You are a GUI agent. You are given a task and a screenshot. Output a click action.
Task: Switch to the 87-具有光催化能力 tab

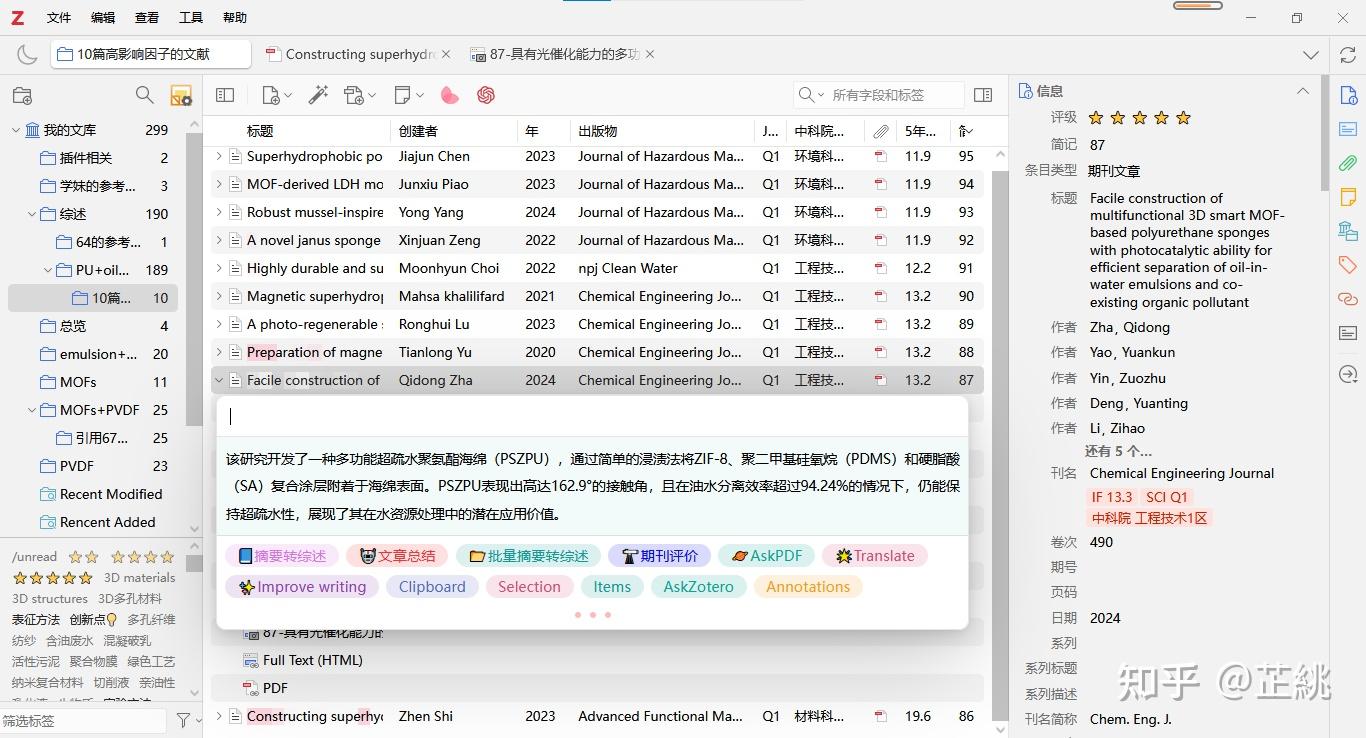[x=562, y=55]
